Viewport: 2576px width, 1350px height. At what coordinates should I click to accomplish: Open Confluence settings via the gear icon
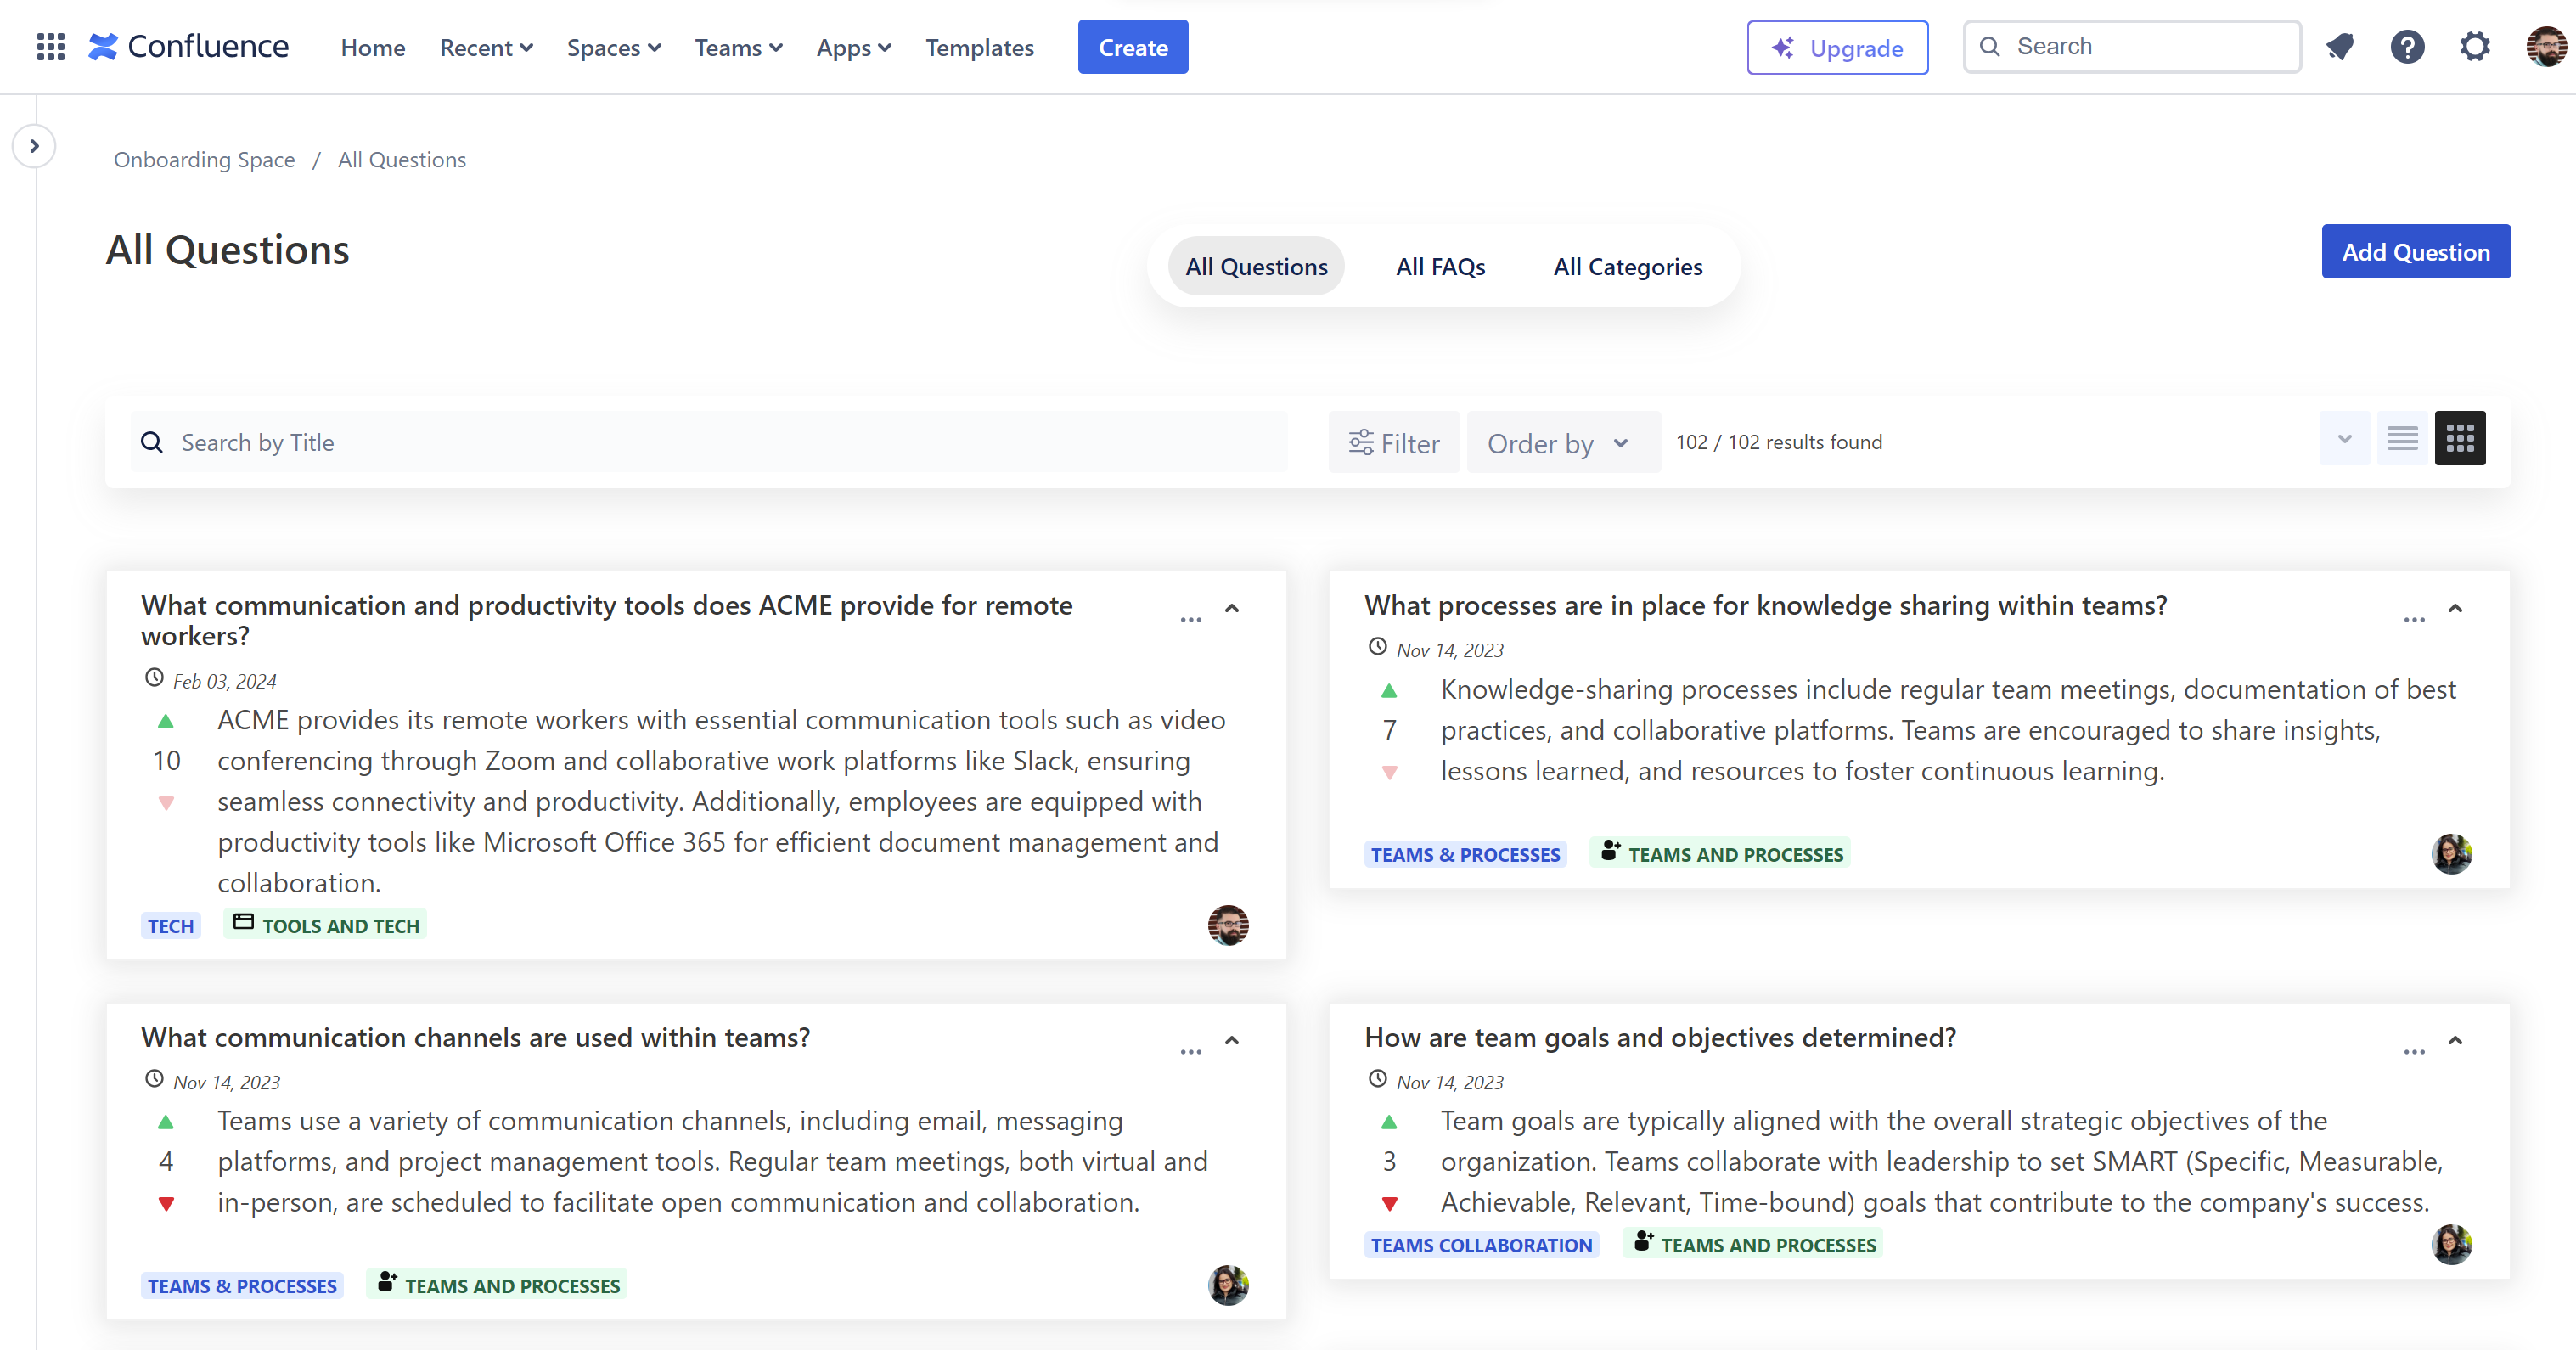[x=2475, y=46]
